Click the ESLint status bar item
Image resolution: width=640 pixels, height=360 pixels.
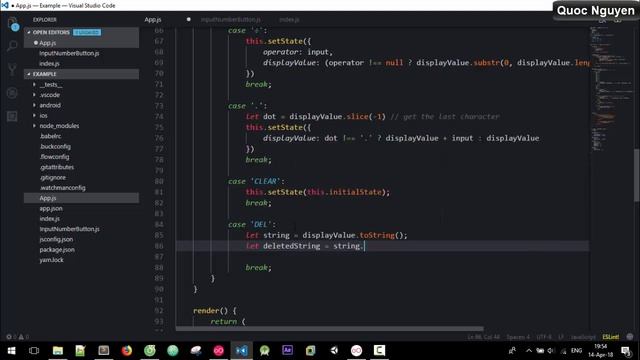tap(611, 337)
